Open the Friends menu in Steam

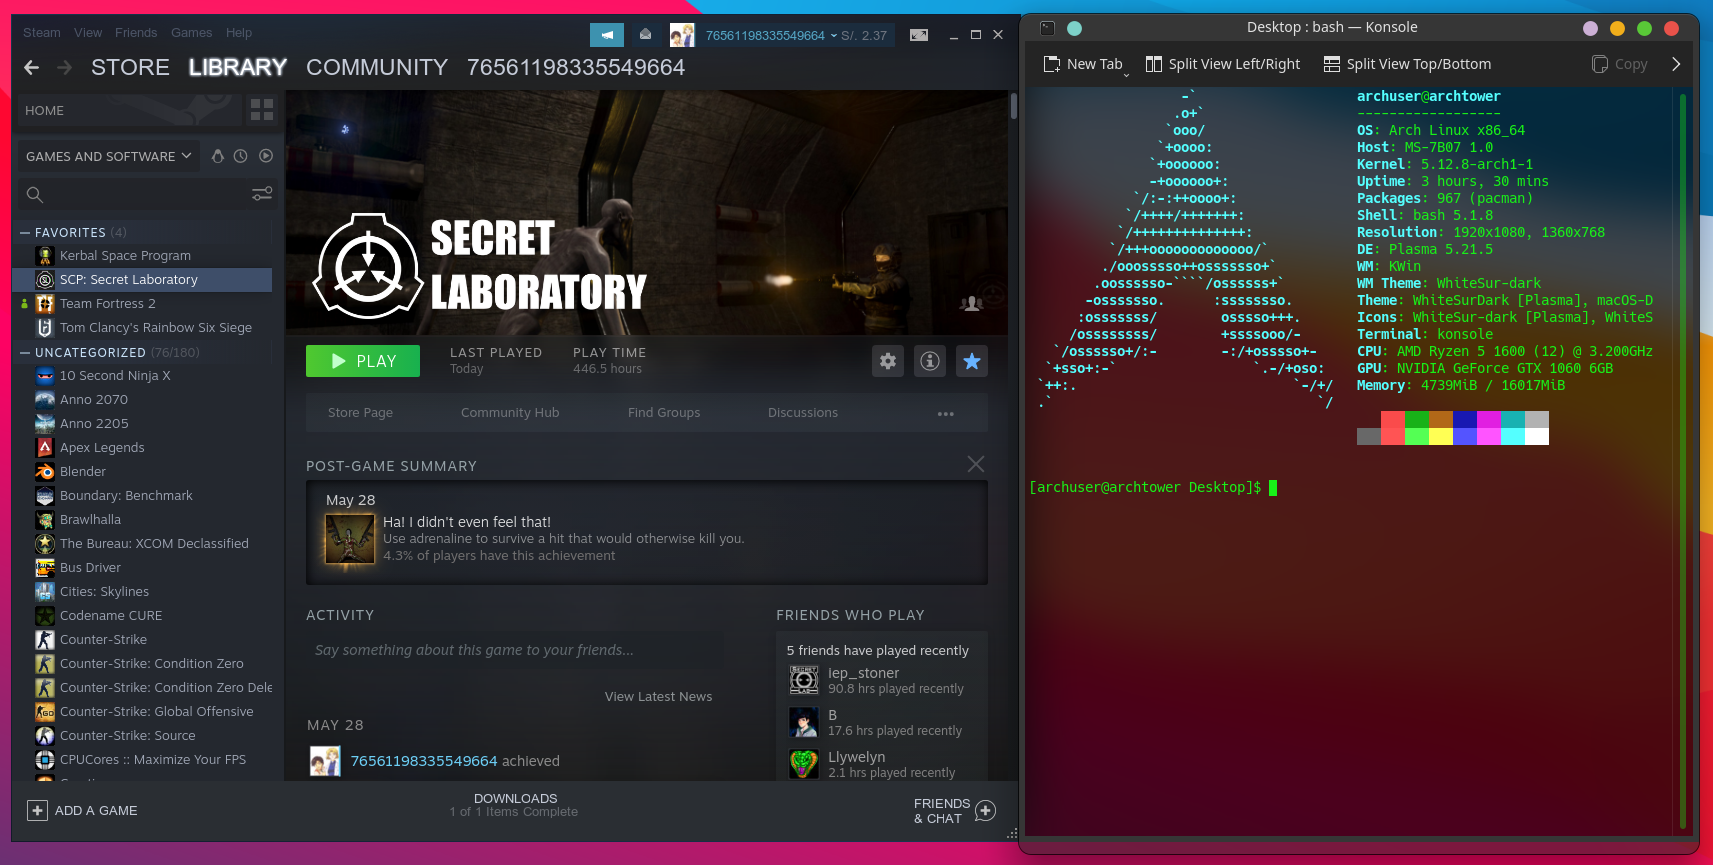click(136, 33)
